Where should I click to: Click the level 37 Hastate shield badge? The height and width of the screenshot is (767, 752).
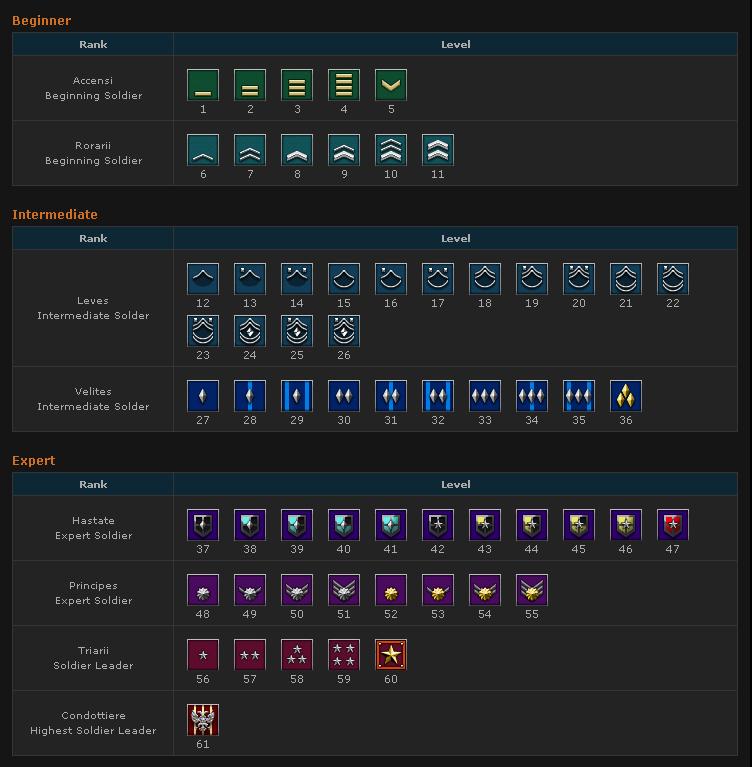coord(203,525)
